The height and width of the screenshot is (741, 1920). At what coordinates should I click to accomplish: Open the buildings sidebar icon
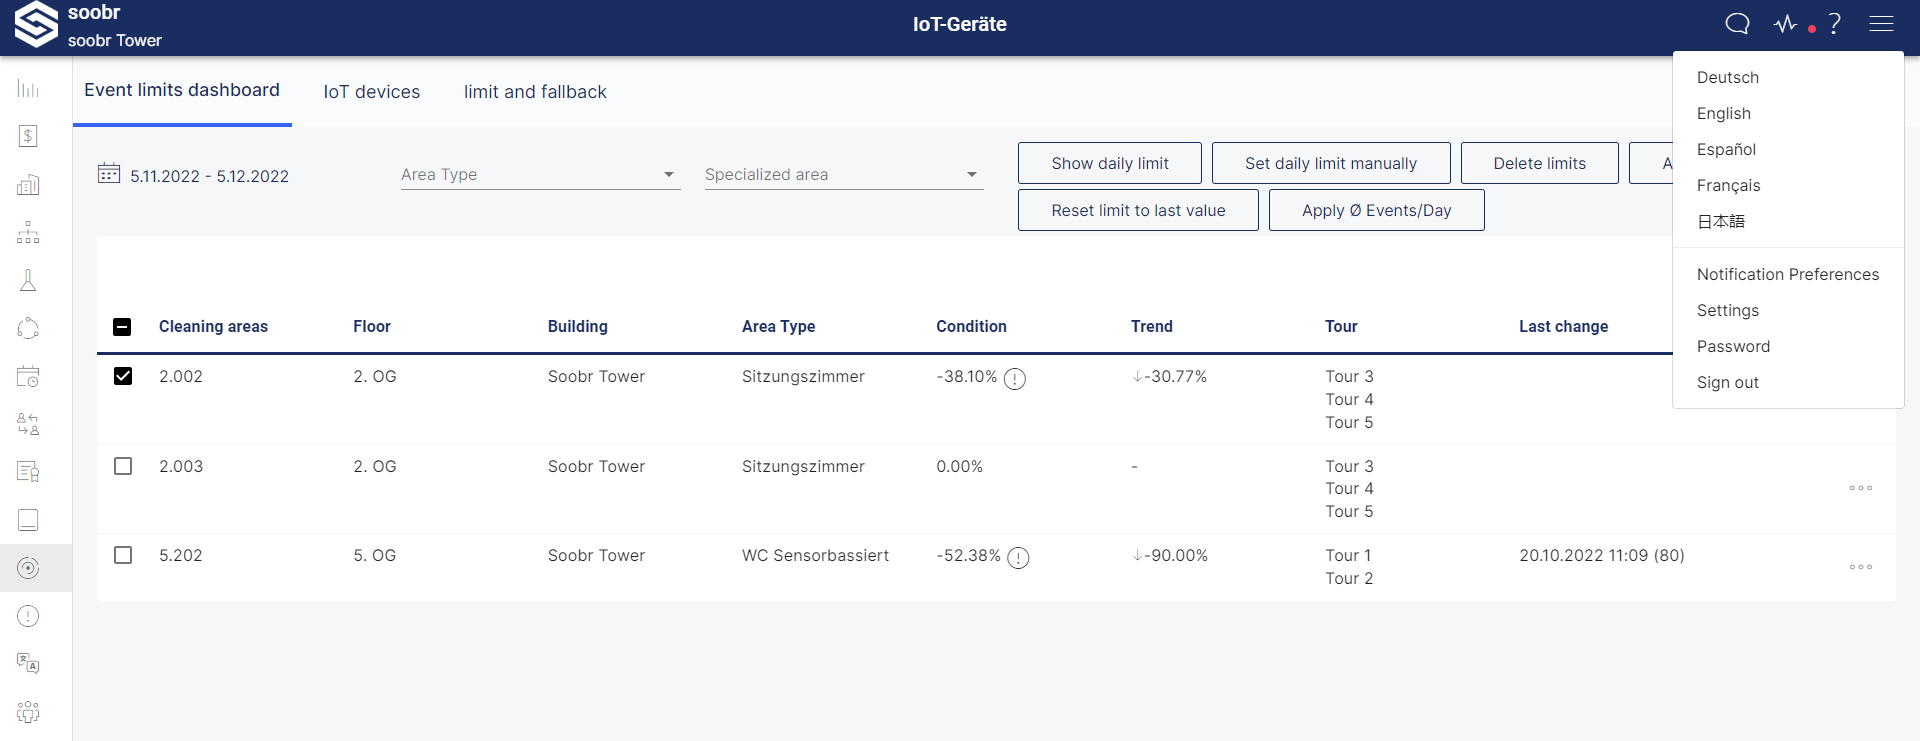[x=28, y=185]
